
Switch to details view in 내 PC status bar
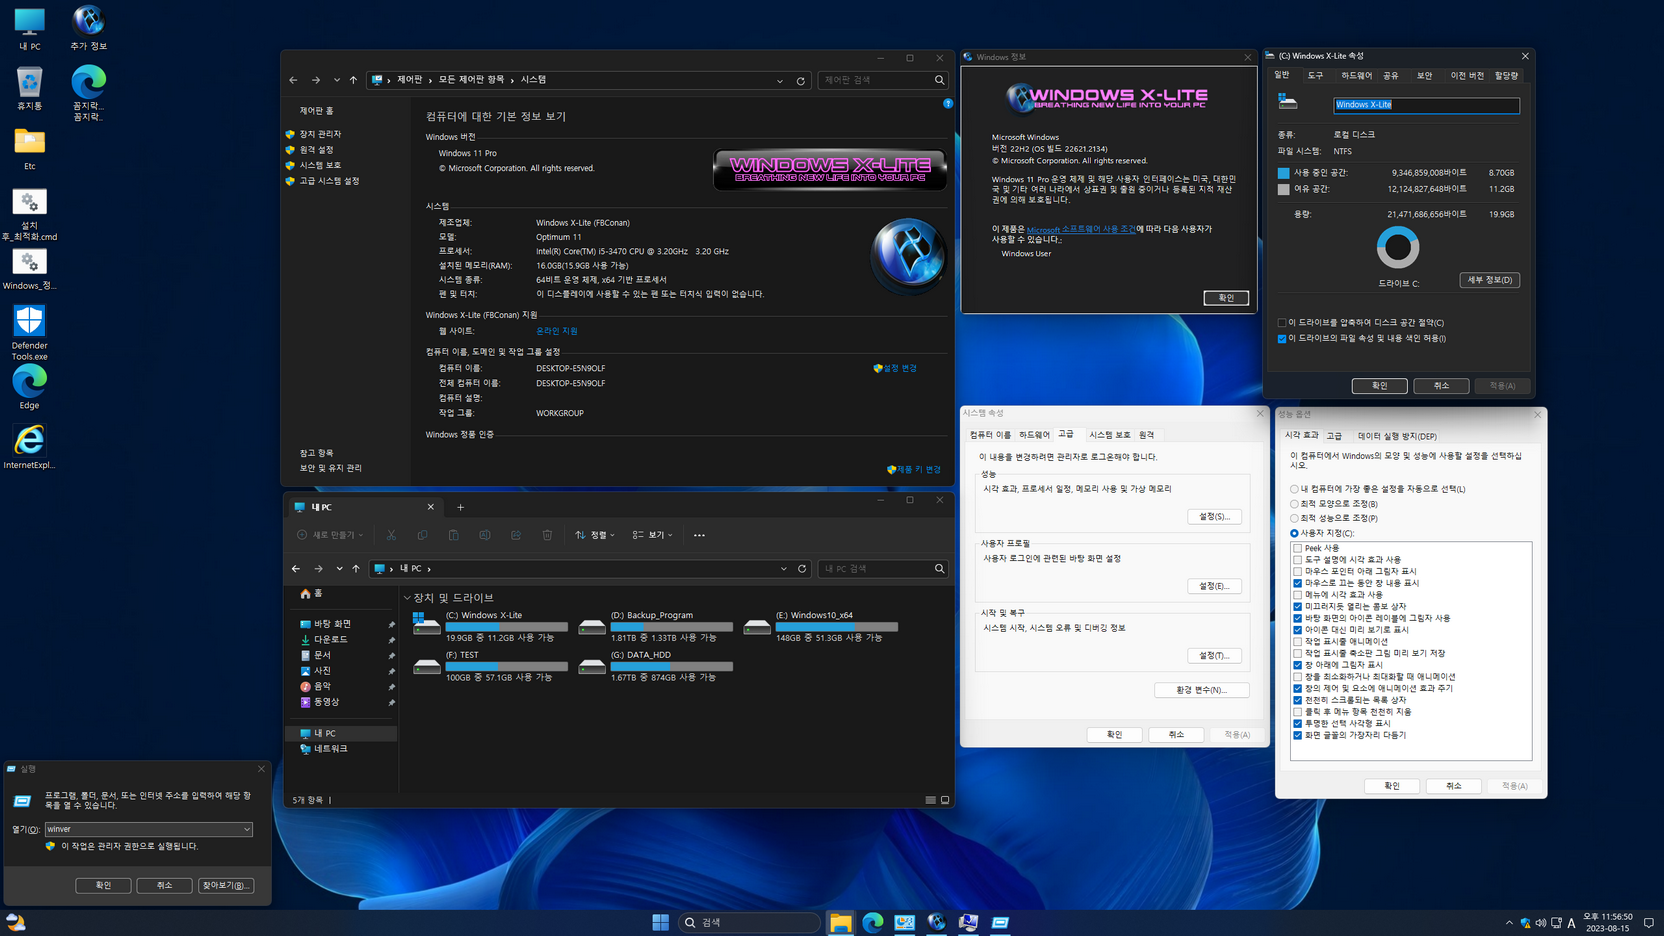[x=930, y=800]
